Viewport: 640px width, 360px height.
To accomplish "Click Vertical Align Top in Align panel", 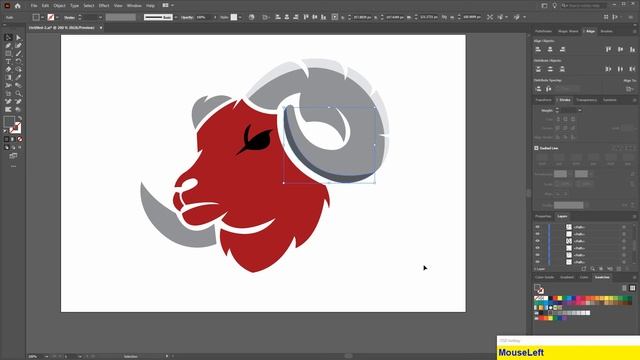I will (609, 49).
